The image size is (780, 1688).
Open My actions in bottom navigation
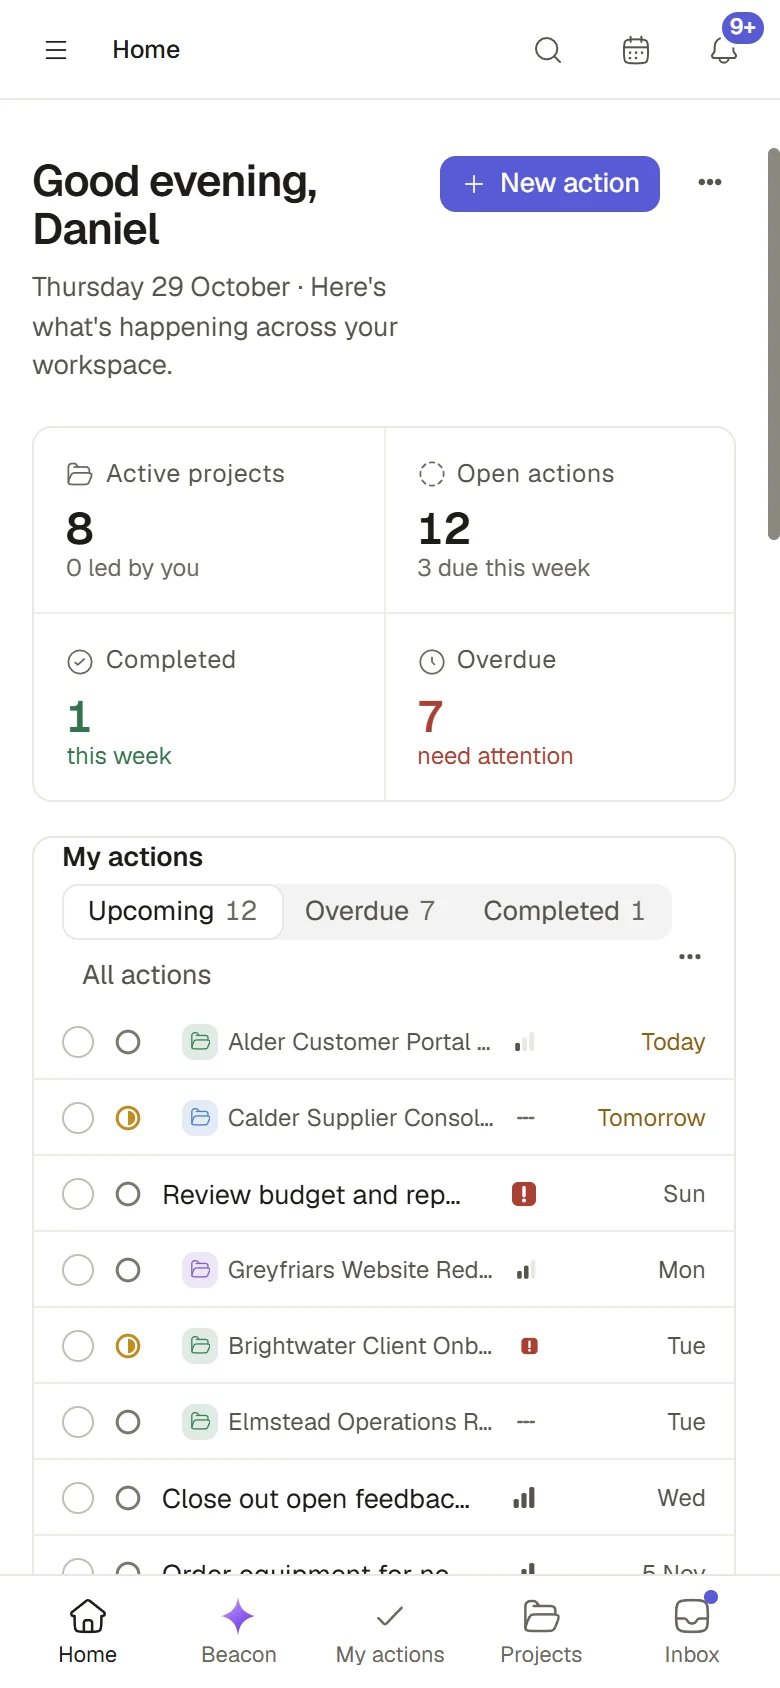click(x=390, y=1632)
